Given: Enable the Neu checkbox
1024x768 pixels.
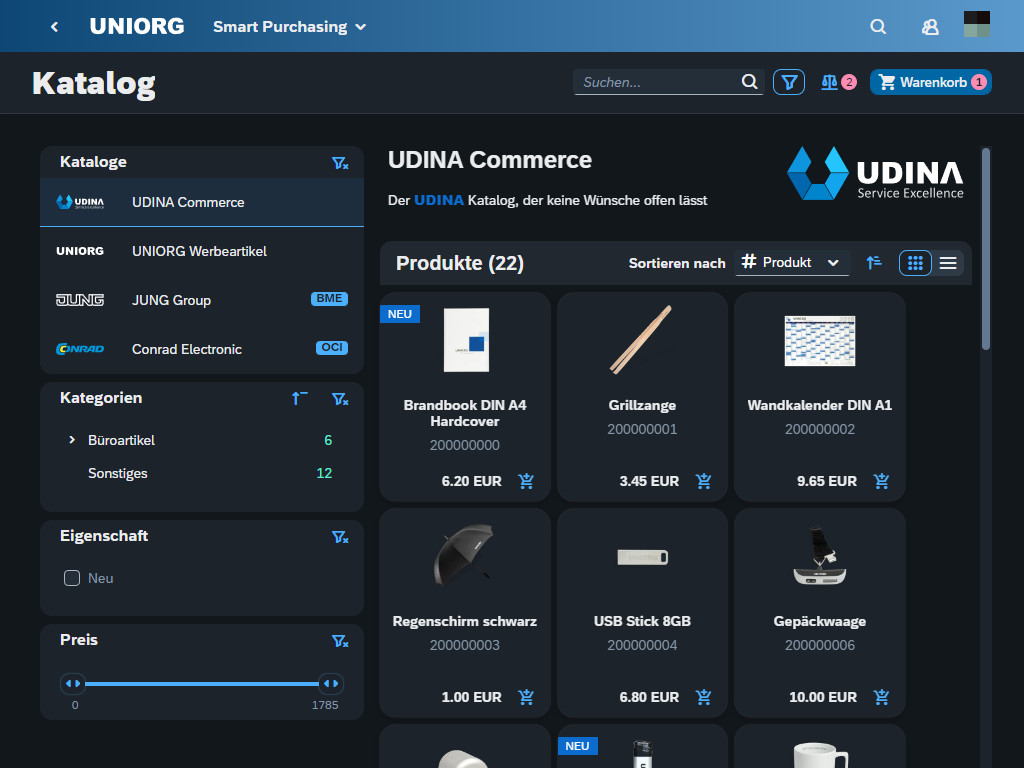Looking at the screenshot, I should click(72, 578).
